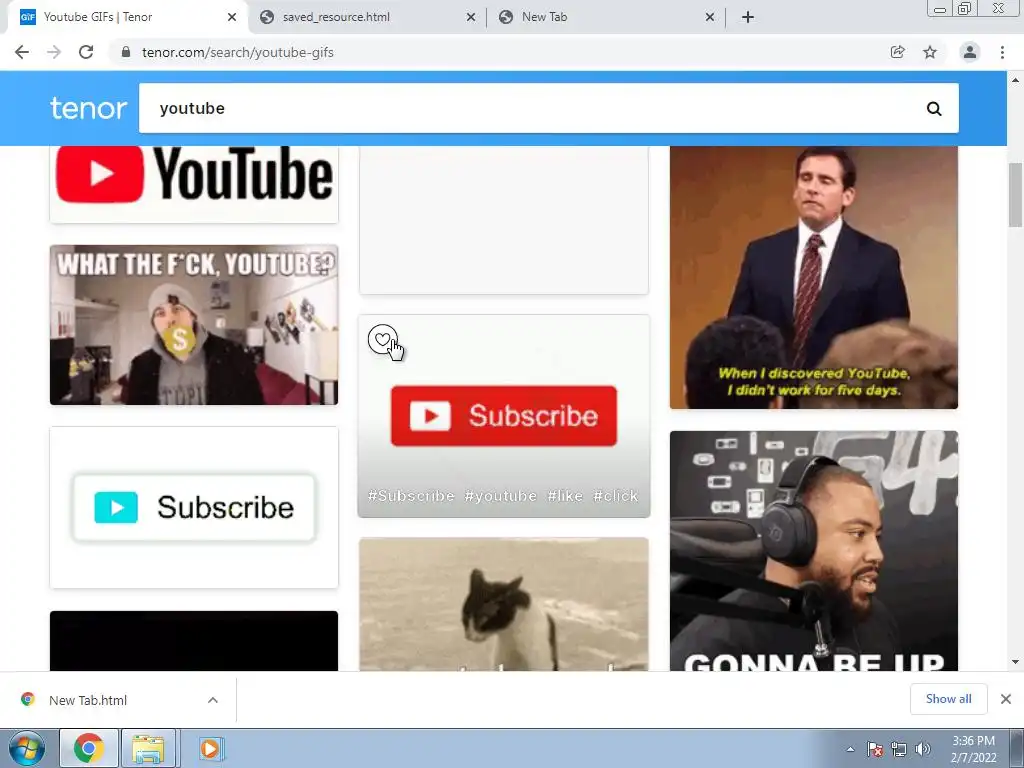Open Windows Explorer from taskbar
1024x768 pixels.
(148, 748)
